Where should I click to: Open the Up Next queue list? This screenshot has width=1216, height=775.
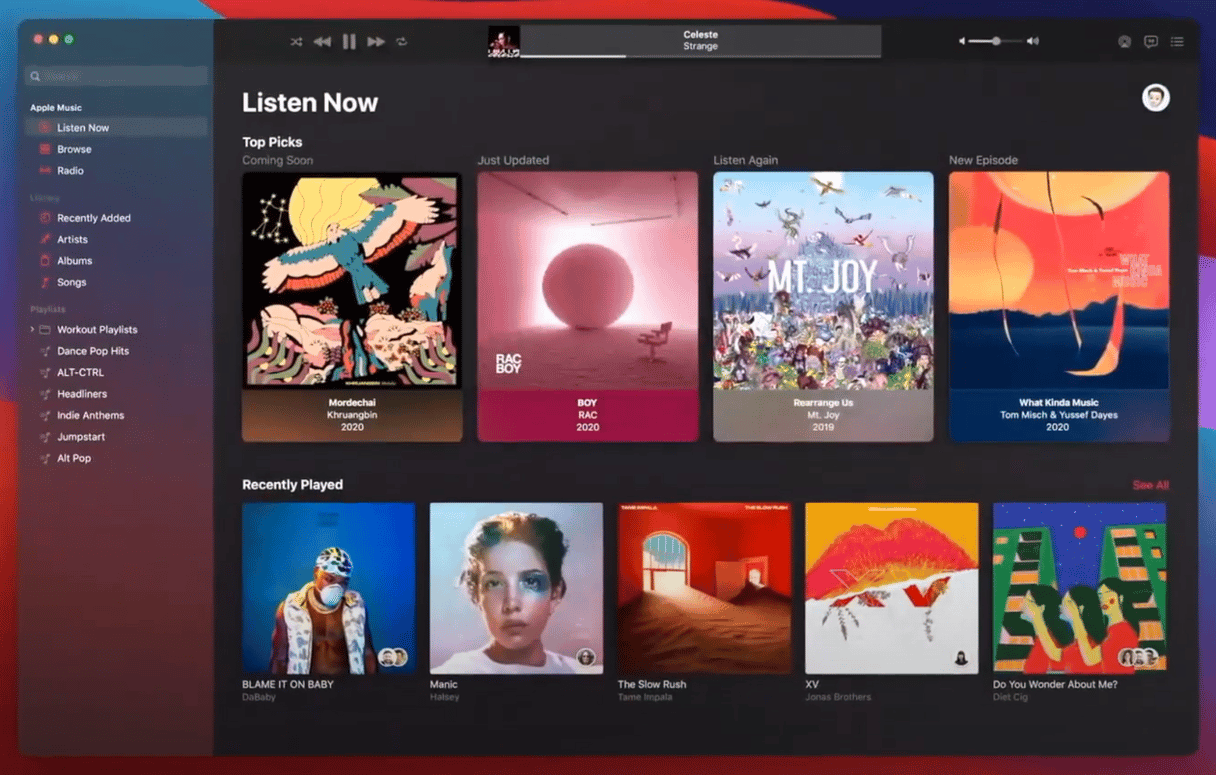coord(1177,42)
